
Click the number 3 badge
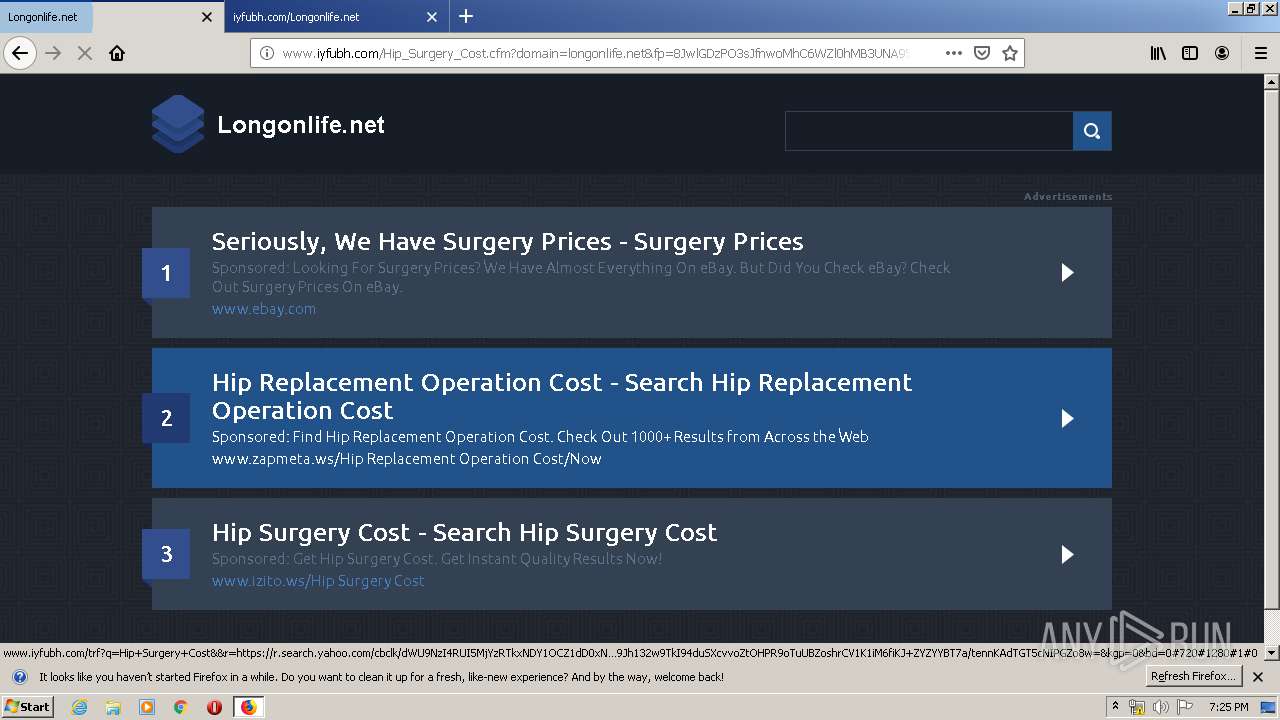tap(166, 554)
